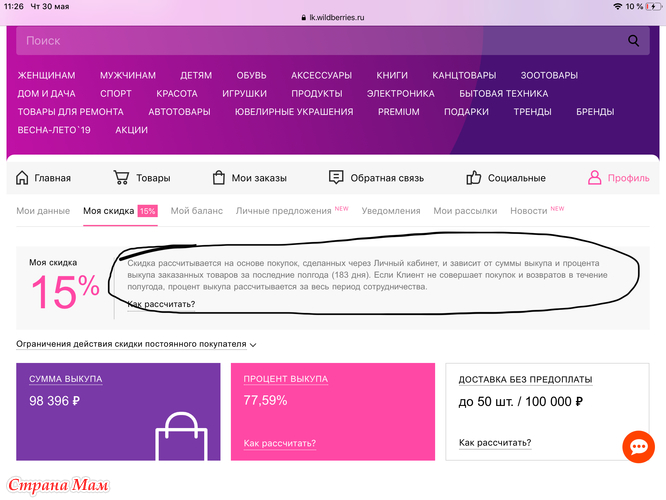Open the Главная home icon

pyautogui.click(x=22, y=178)
